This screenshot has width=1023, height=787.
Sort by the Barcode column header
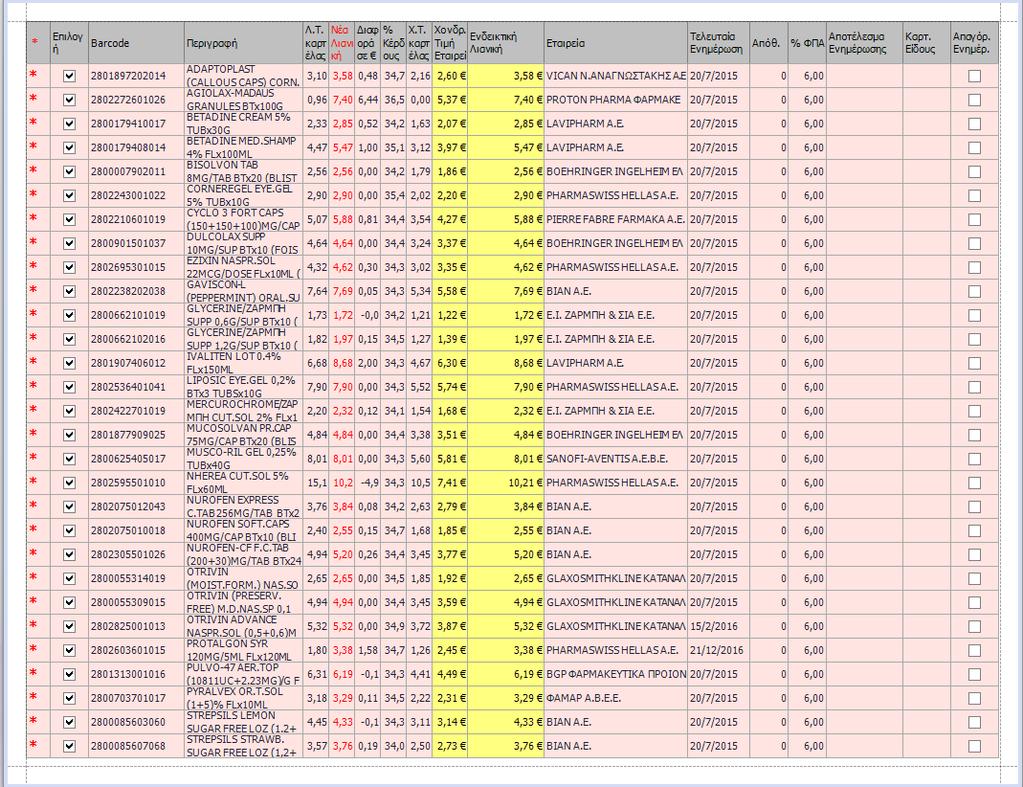[x=136, y=43]
